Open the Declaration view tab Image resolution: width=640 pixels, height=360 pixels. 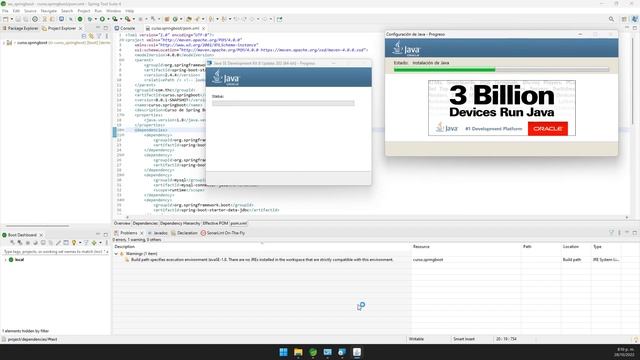click(184, 233)
